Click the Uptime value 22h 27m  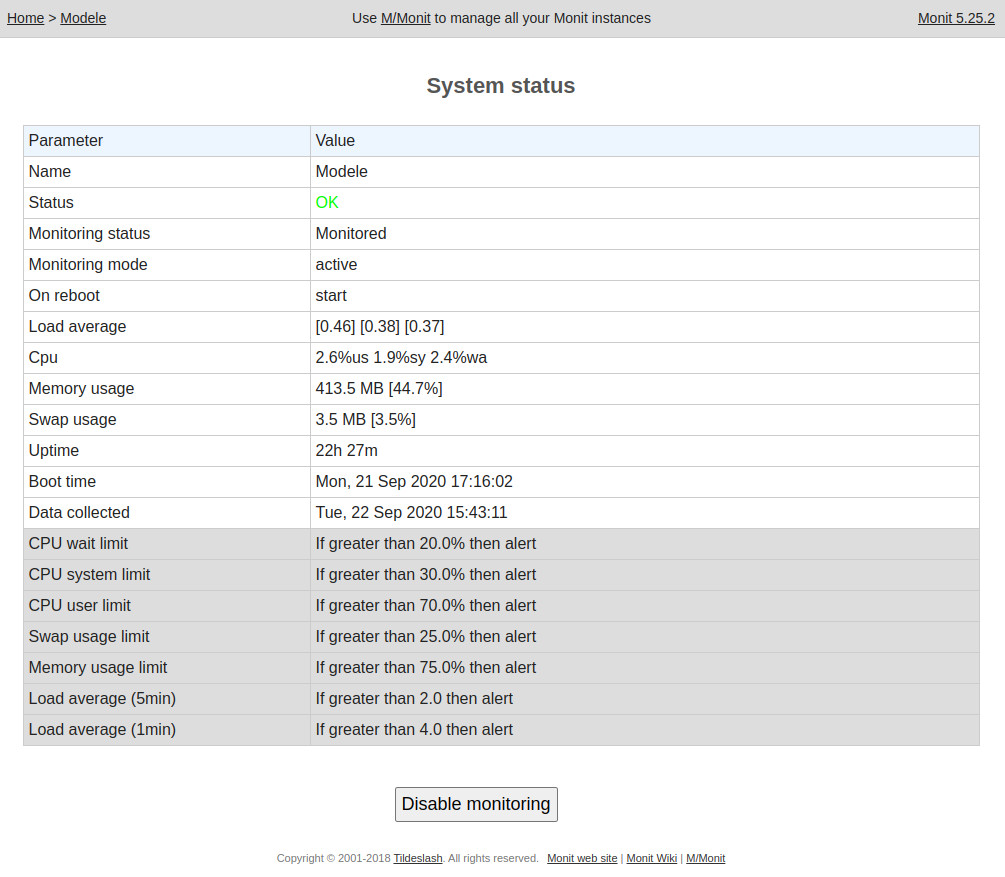tap(346, 451)
